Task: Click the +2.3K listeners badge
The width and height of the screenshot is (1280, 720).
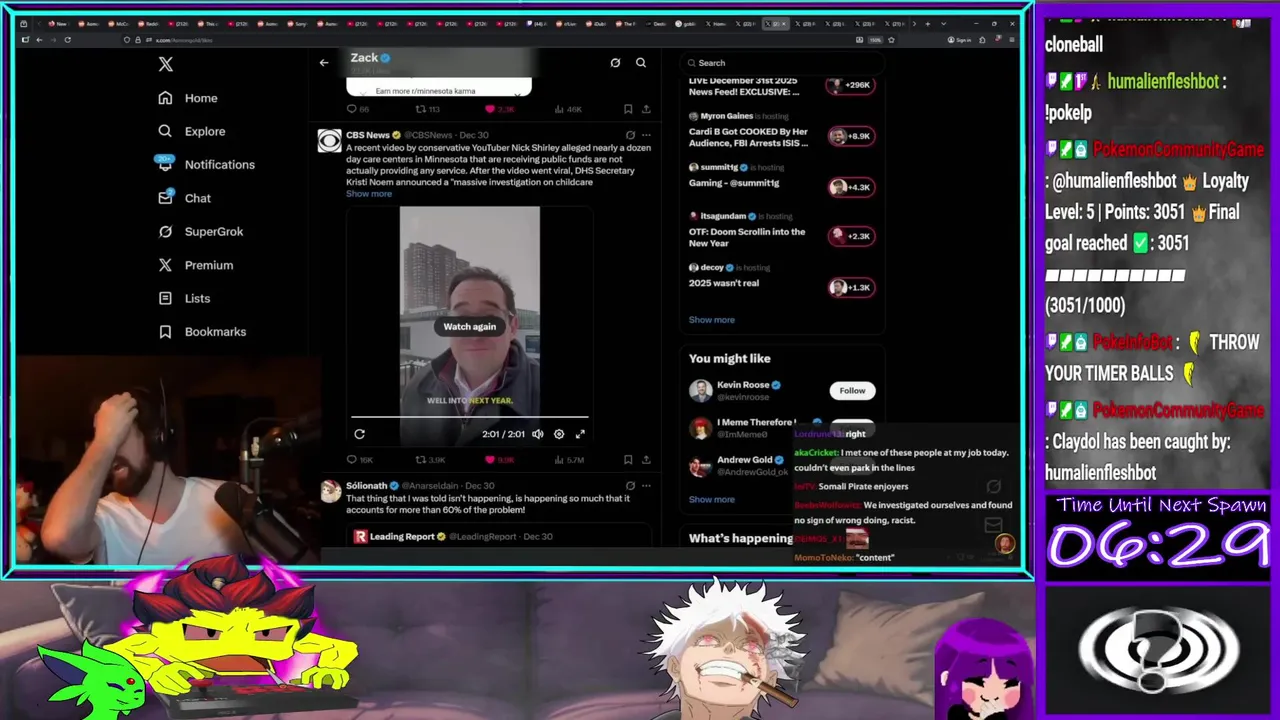Action: pyautogui.click(x=851, y=236)
